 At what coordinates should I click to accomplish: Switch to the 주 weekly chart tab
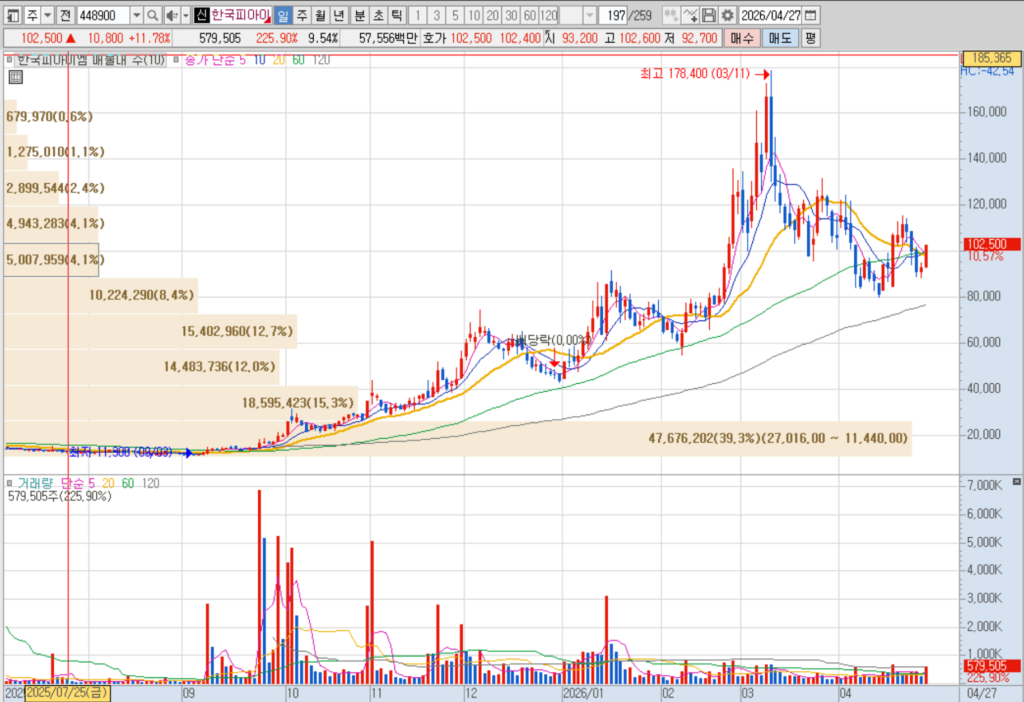pos(302,15)
